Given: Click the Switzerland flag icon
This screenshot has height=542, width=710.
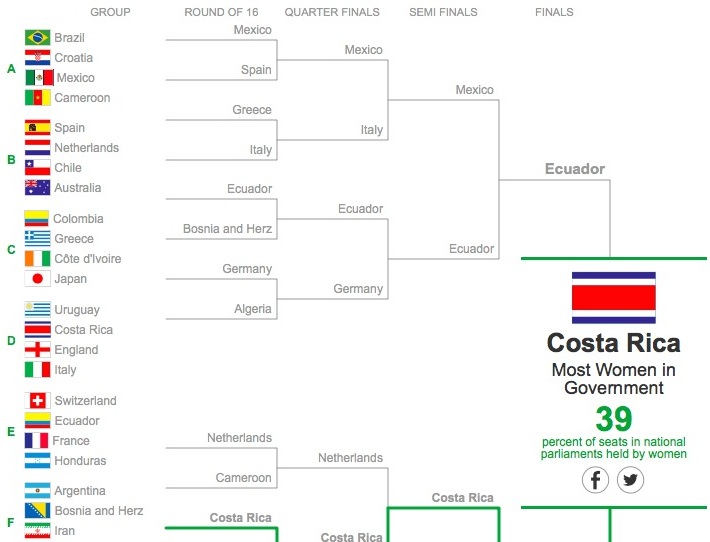Looking at the screenshot, I should 38,401.
